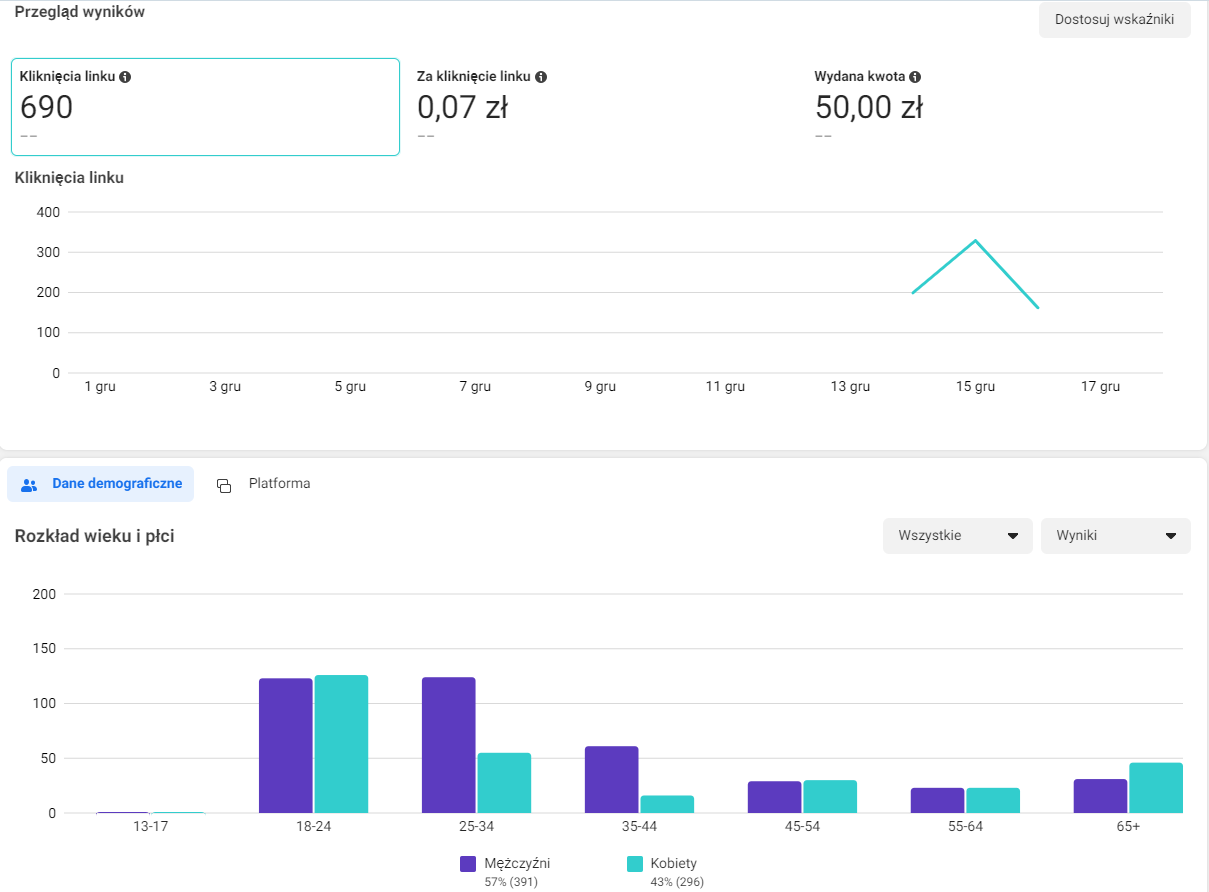The width and height of the screenshot is (1209, 892).
Task: Switch to the Platforma tab
Action: point(279,484)
